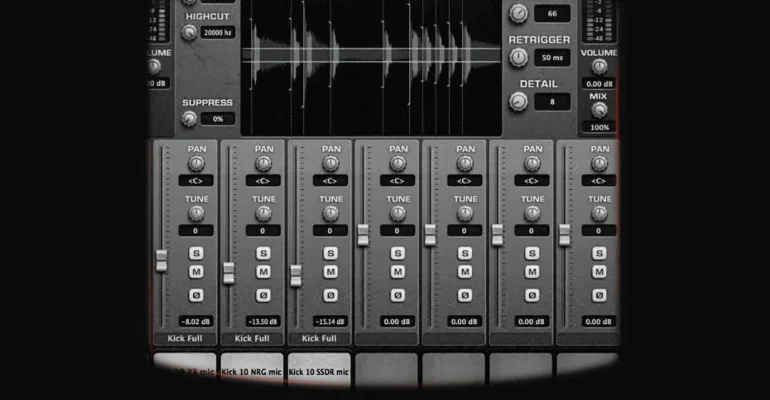Image resolution: width=770 pixels, height=400 pixels.
Task: Mute the last mixer channel on right
Action: click(x=599, y=272)
